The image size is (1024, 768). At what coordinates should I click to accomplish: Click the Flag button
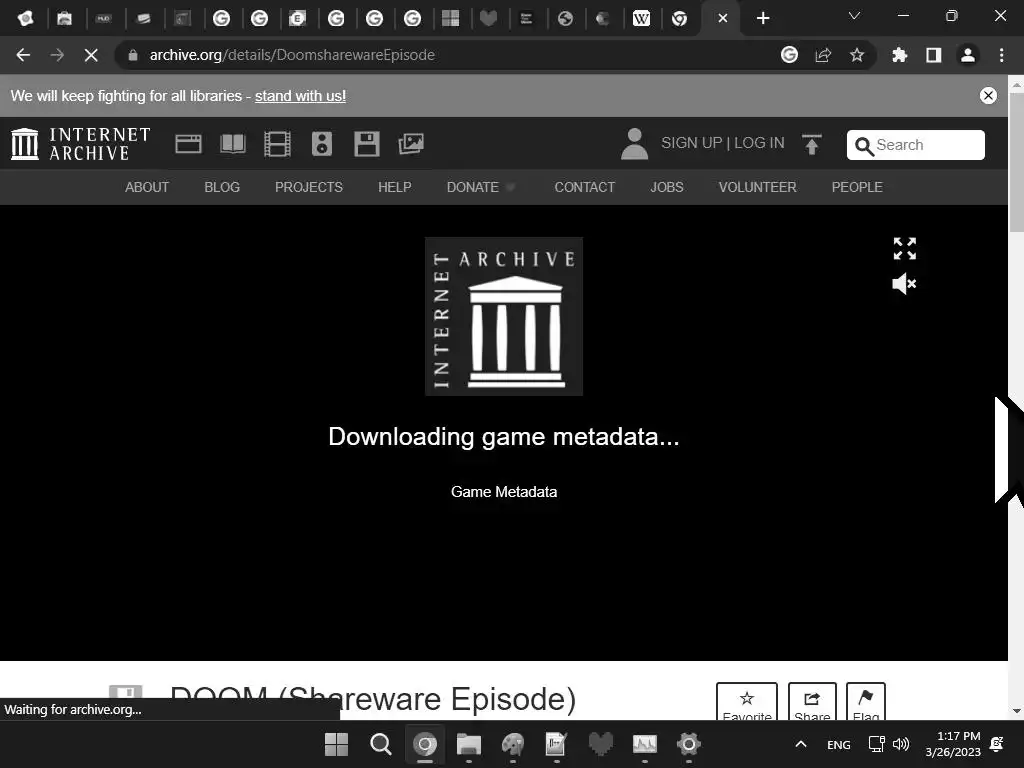(x=866, y=701)
